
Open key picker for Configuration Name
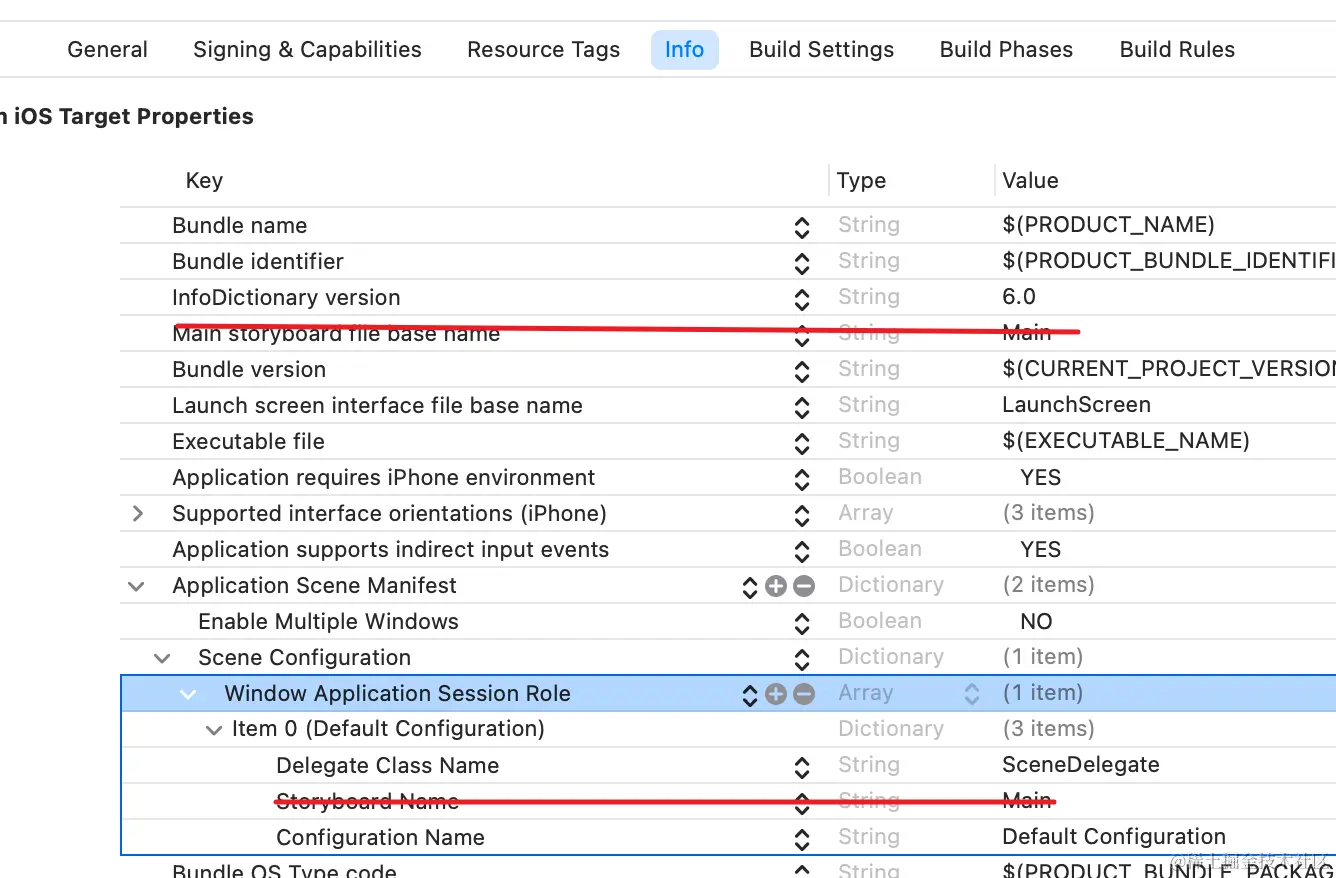(801, 840)
